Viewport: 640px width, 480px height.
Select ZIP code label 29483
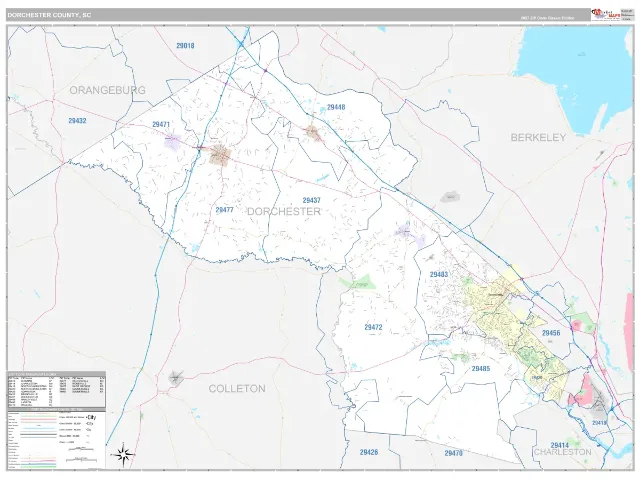439,275
